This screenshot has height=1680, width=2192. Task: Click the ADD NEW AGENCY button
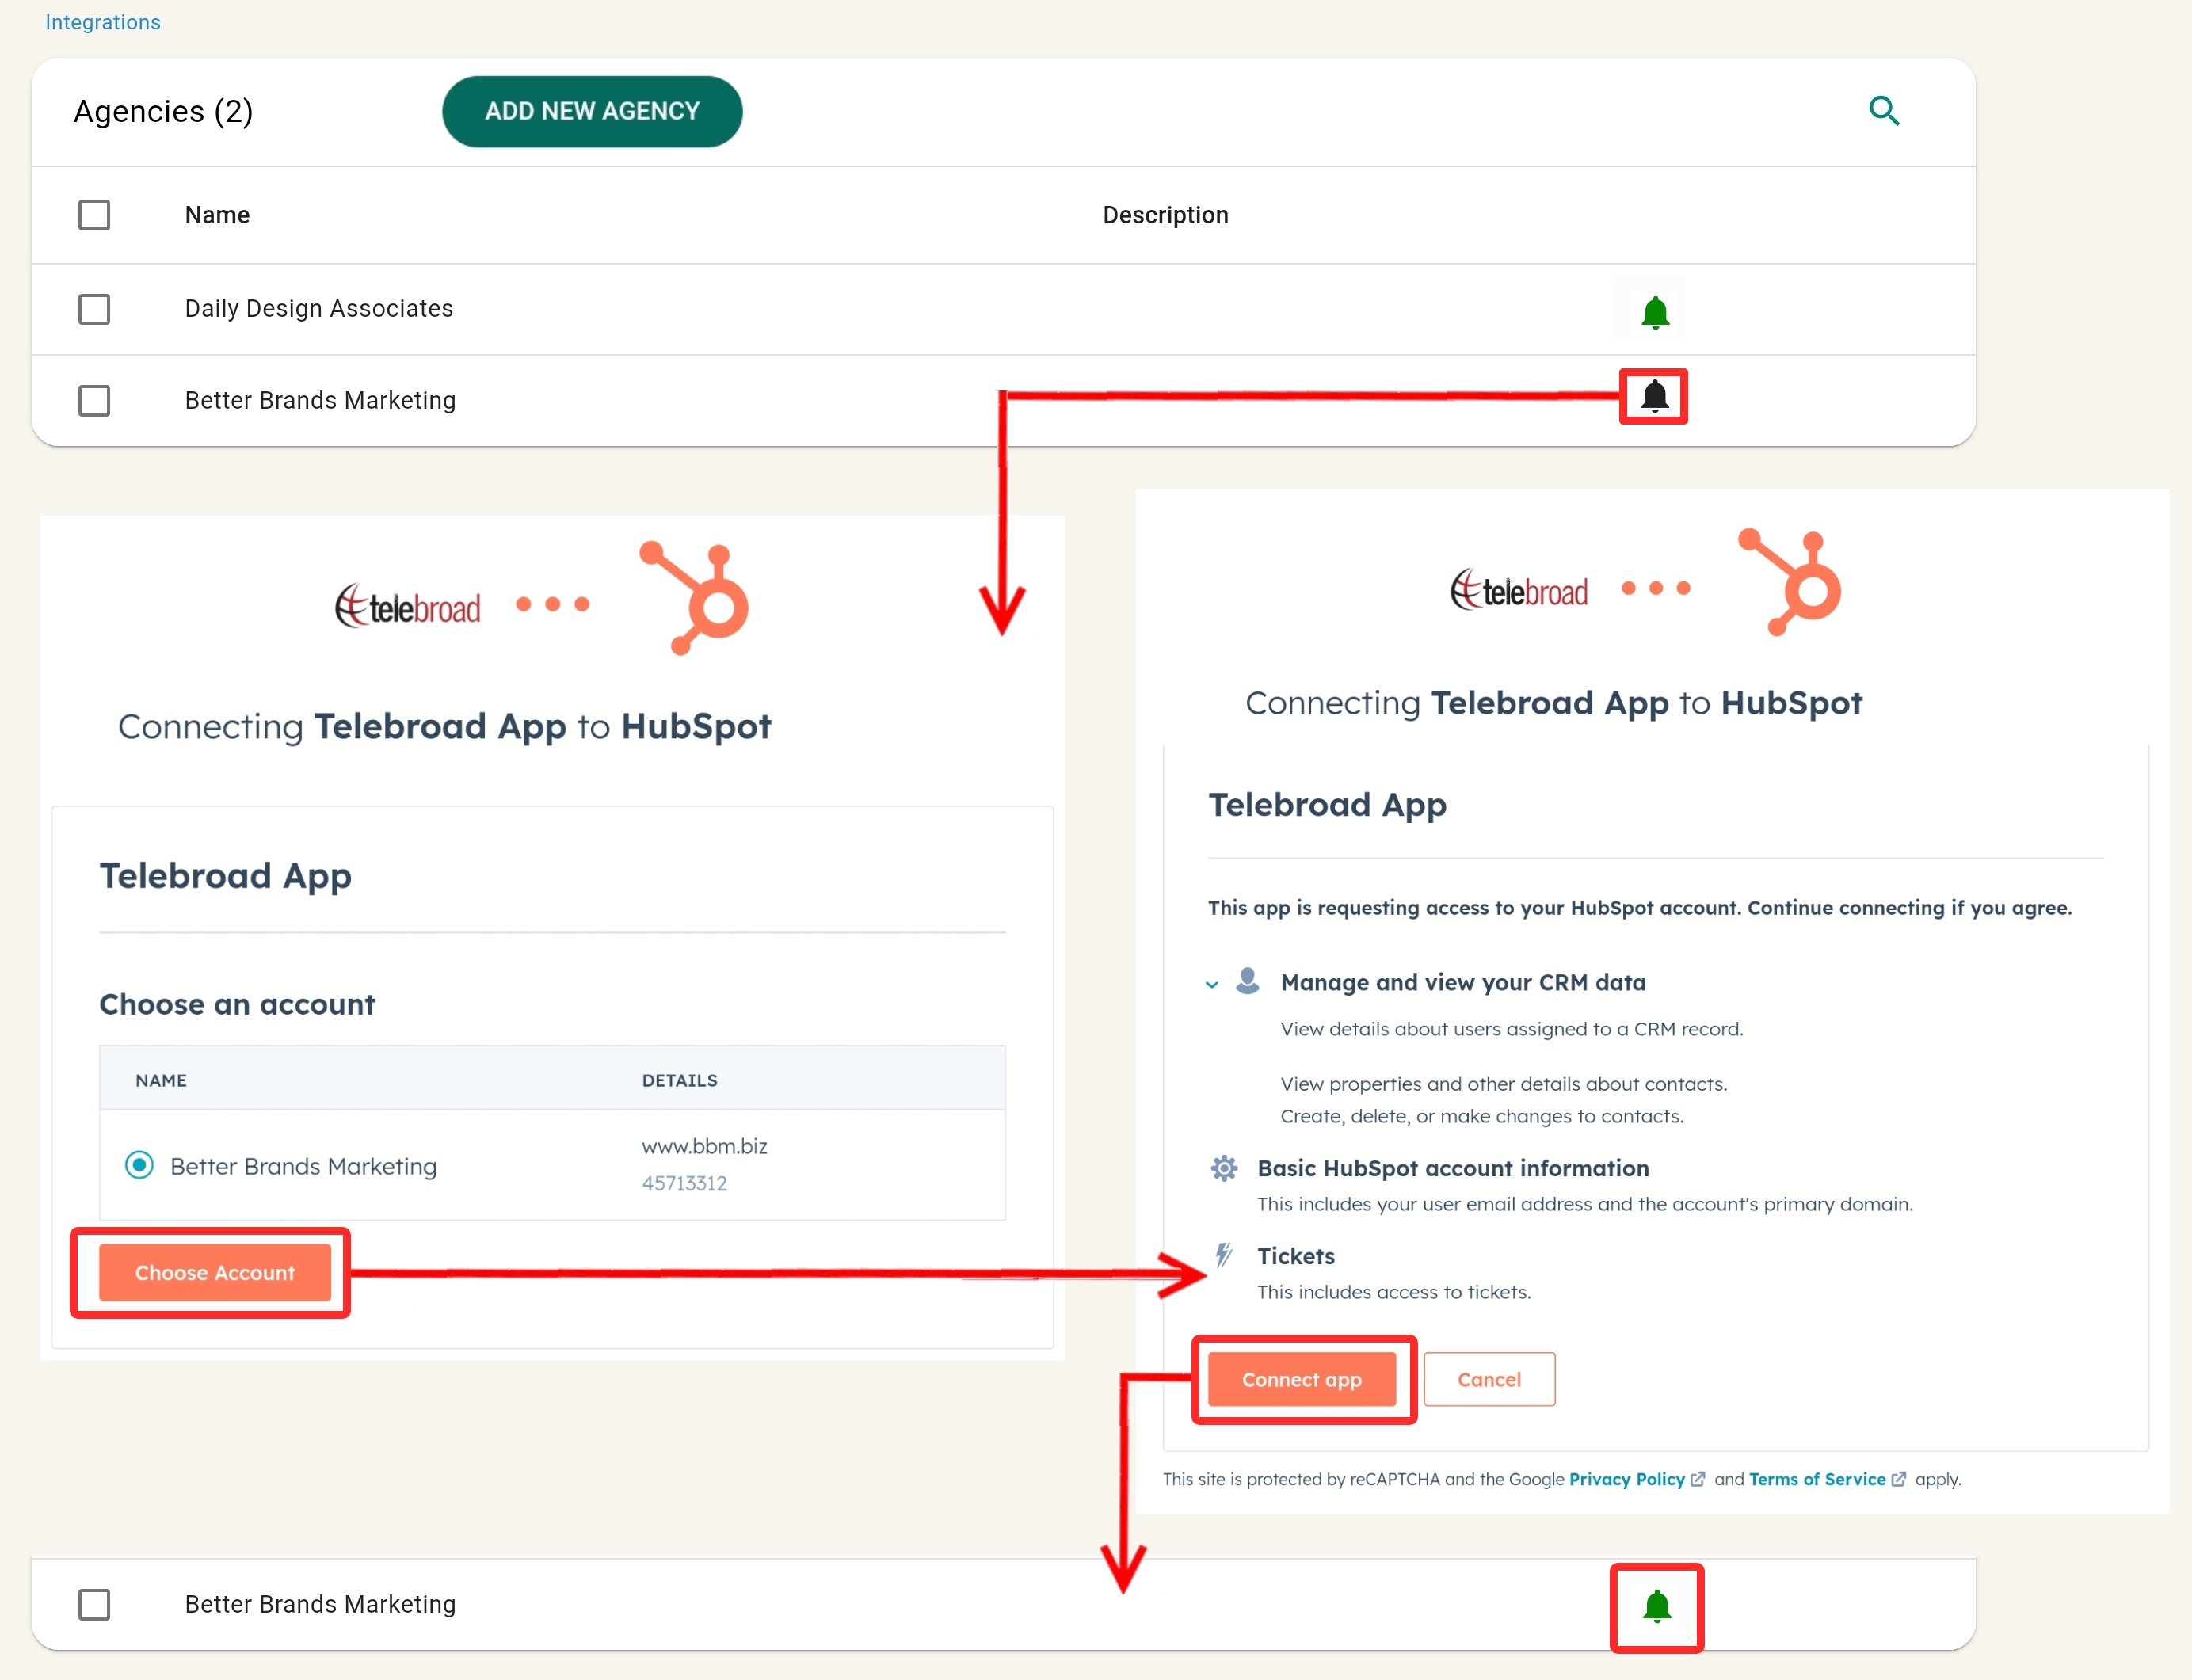coord(592,111)
